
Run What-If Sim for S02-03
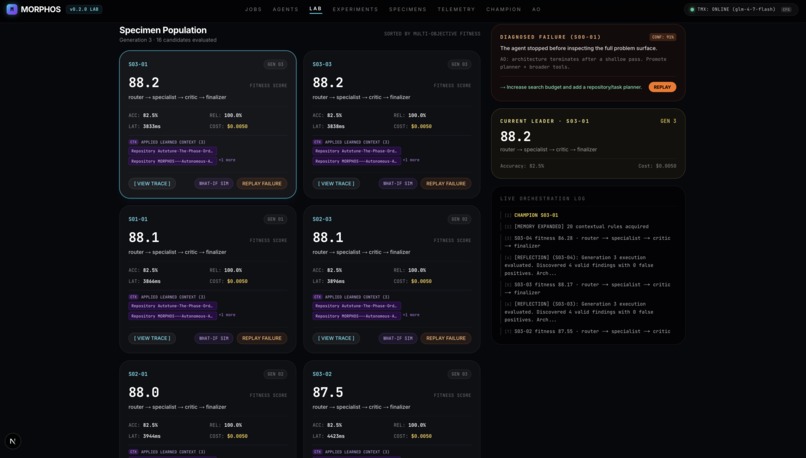click(x=398, y=338)
